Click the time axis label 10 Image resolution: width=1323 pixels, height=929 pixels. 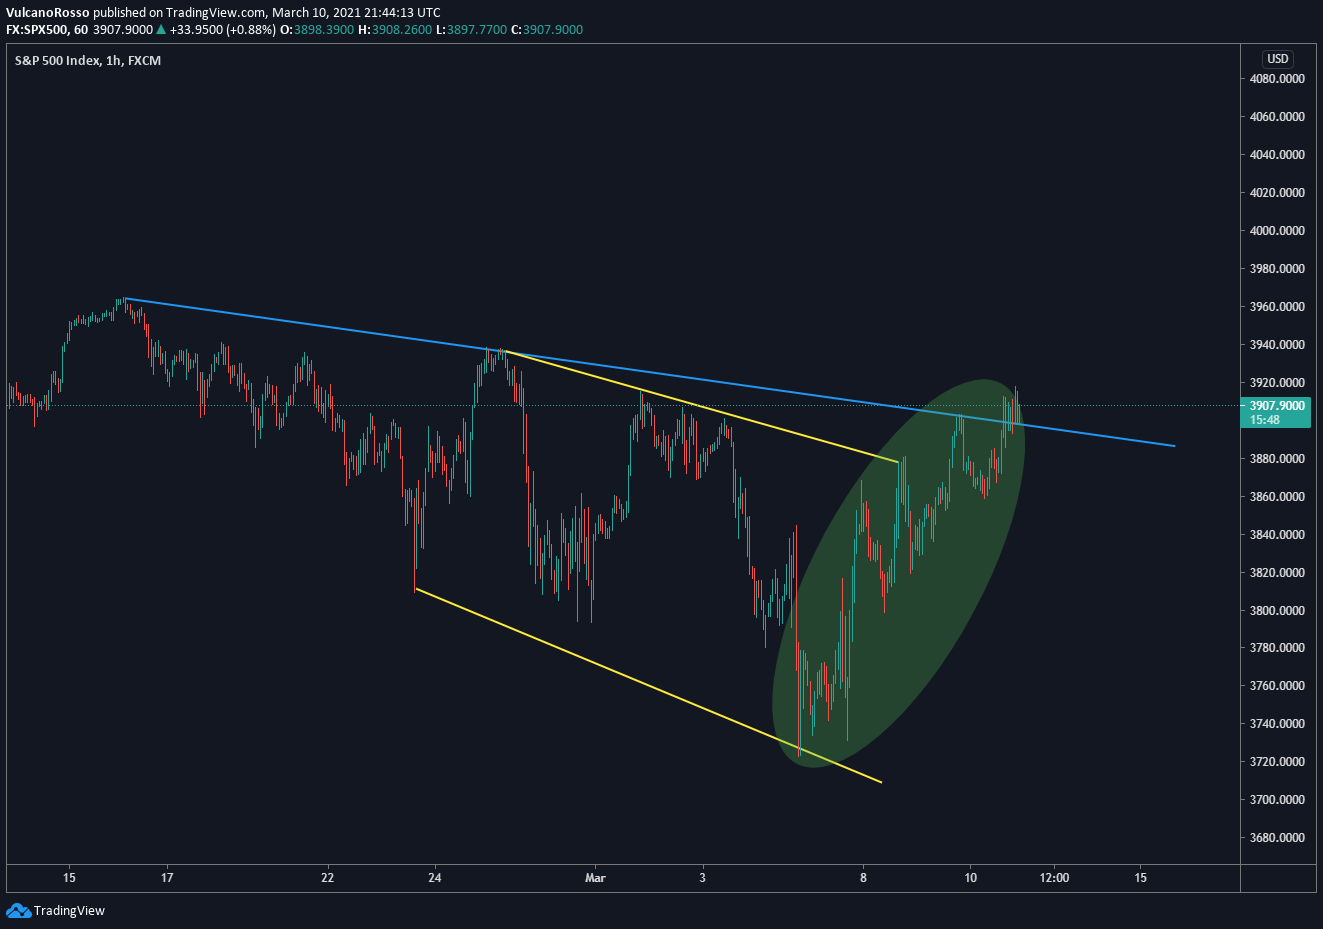tap(970, 878)
